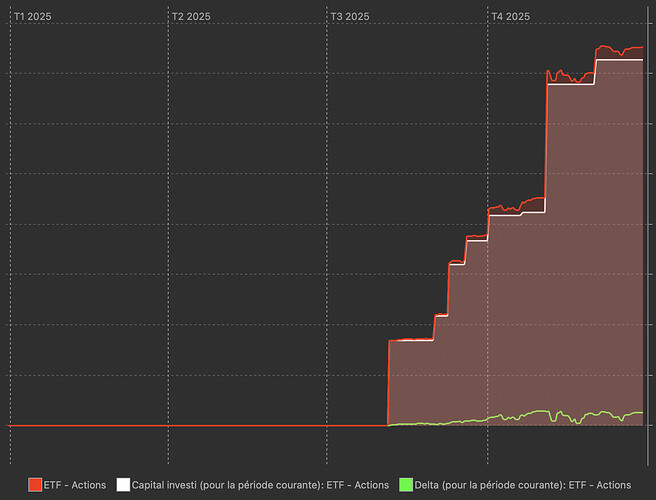Click the T3 2025 axis label
The image size is (656, 500).
coord(350,17)
